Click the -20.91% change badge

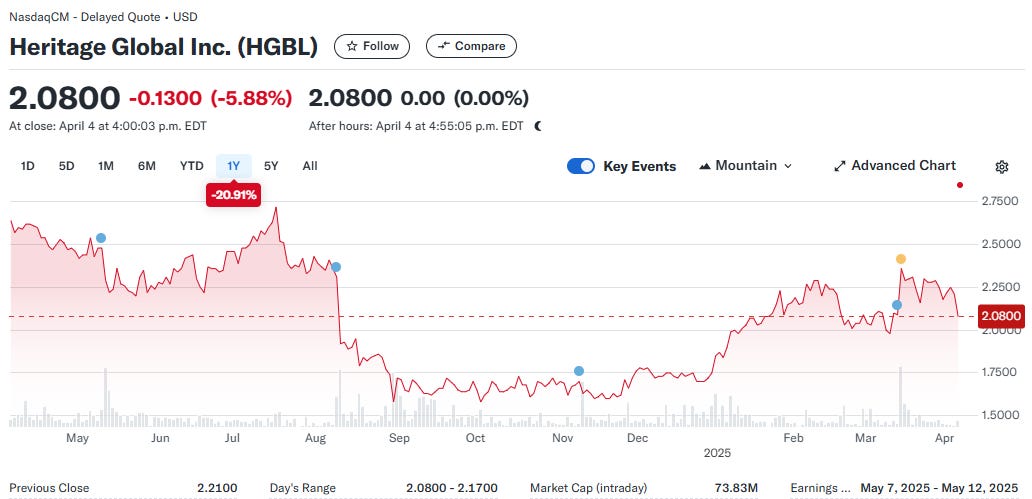[234, 196]
